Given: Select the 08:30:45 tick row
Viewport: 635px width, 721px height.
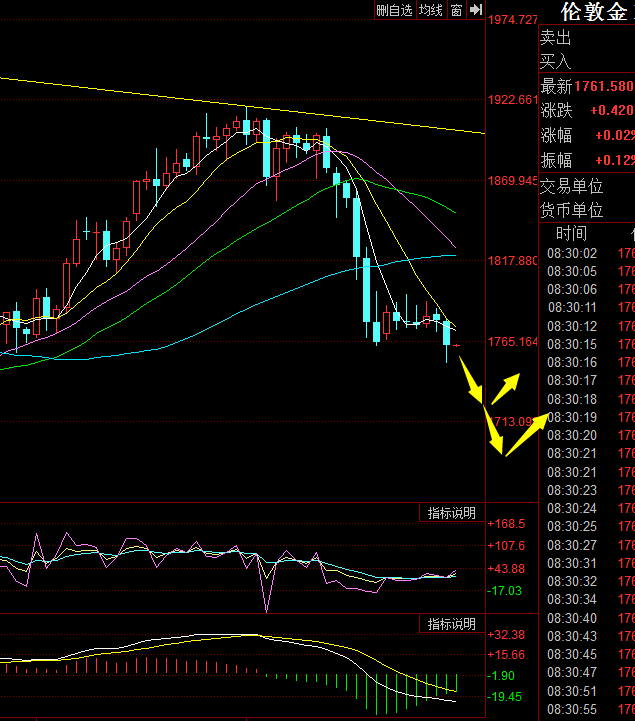Looking at the screenshot, I should coord(591,654).
